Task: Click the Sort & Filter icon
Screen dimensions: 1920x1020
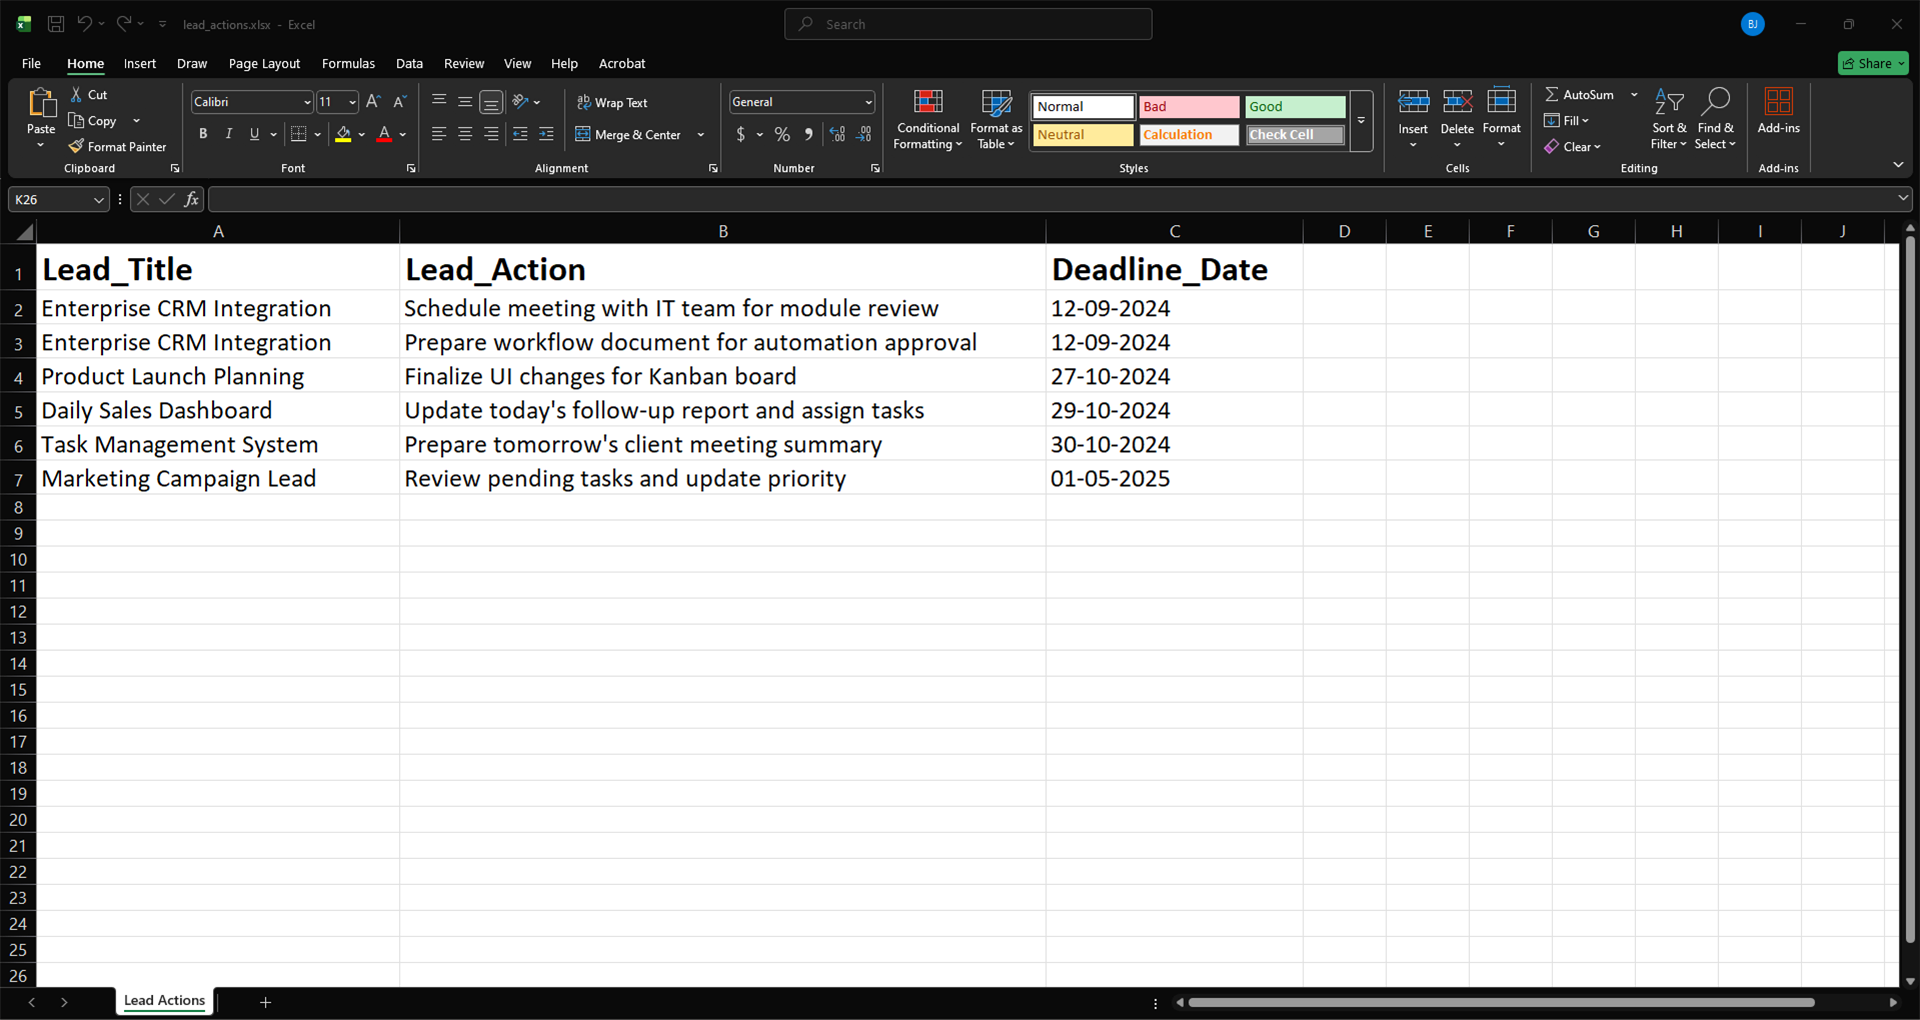Action: 1668,102
